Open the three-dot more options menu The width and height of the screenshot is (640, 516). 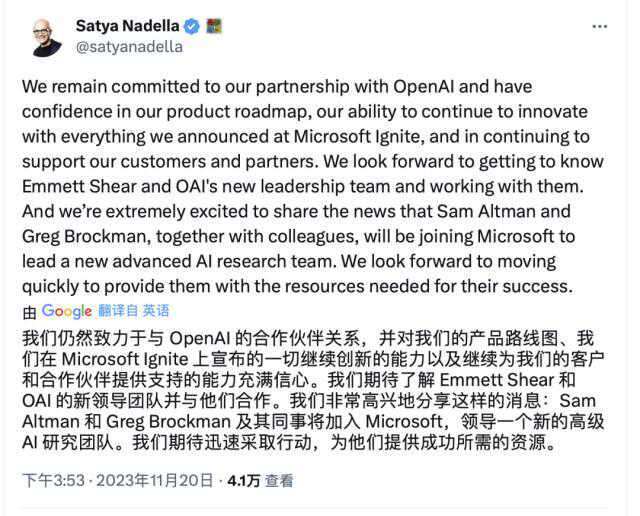point(598,27)
